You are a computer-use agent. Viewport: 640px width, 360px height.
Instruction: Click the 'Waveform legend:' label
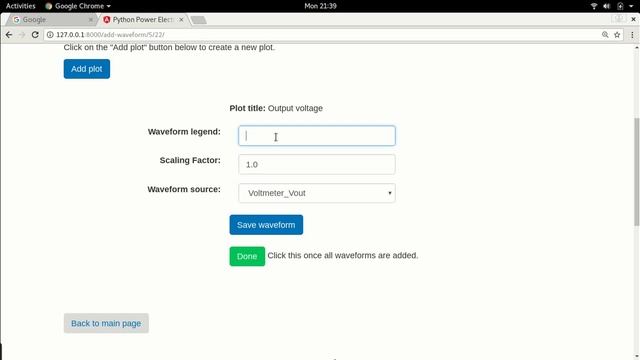coord(184,131)
